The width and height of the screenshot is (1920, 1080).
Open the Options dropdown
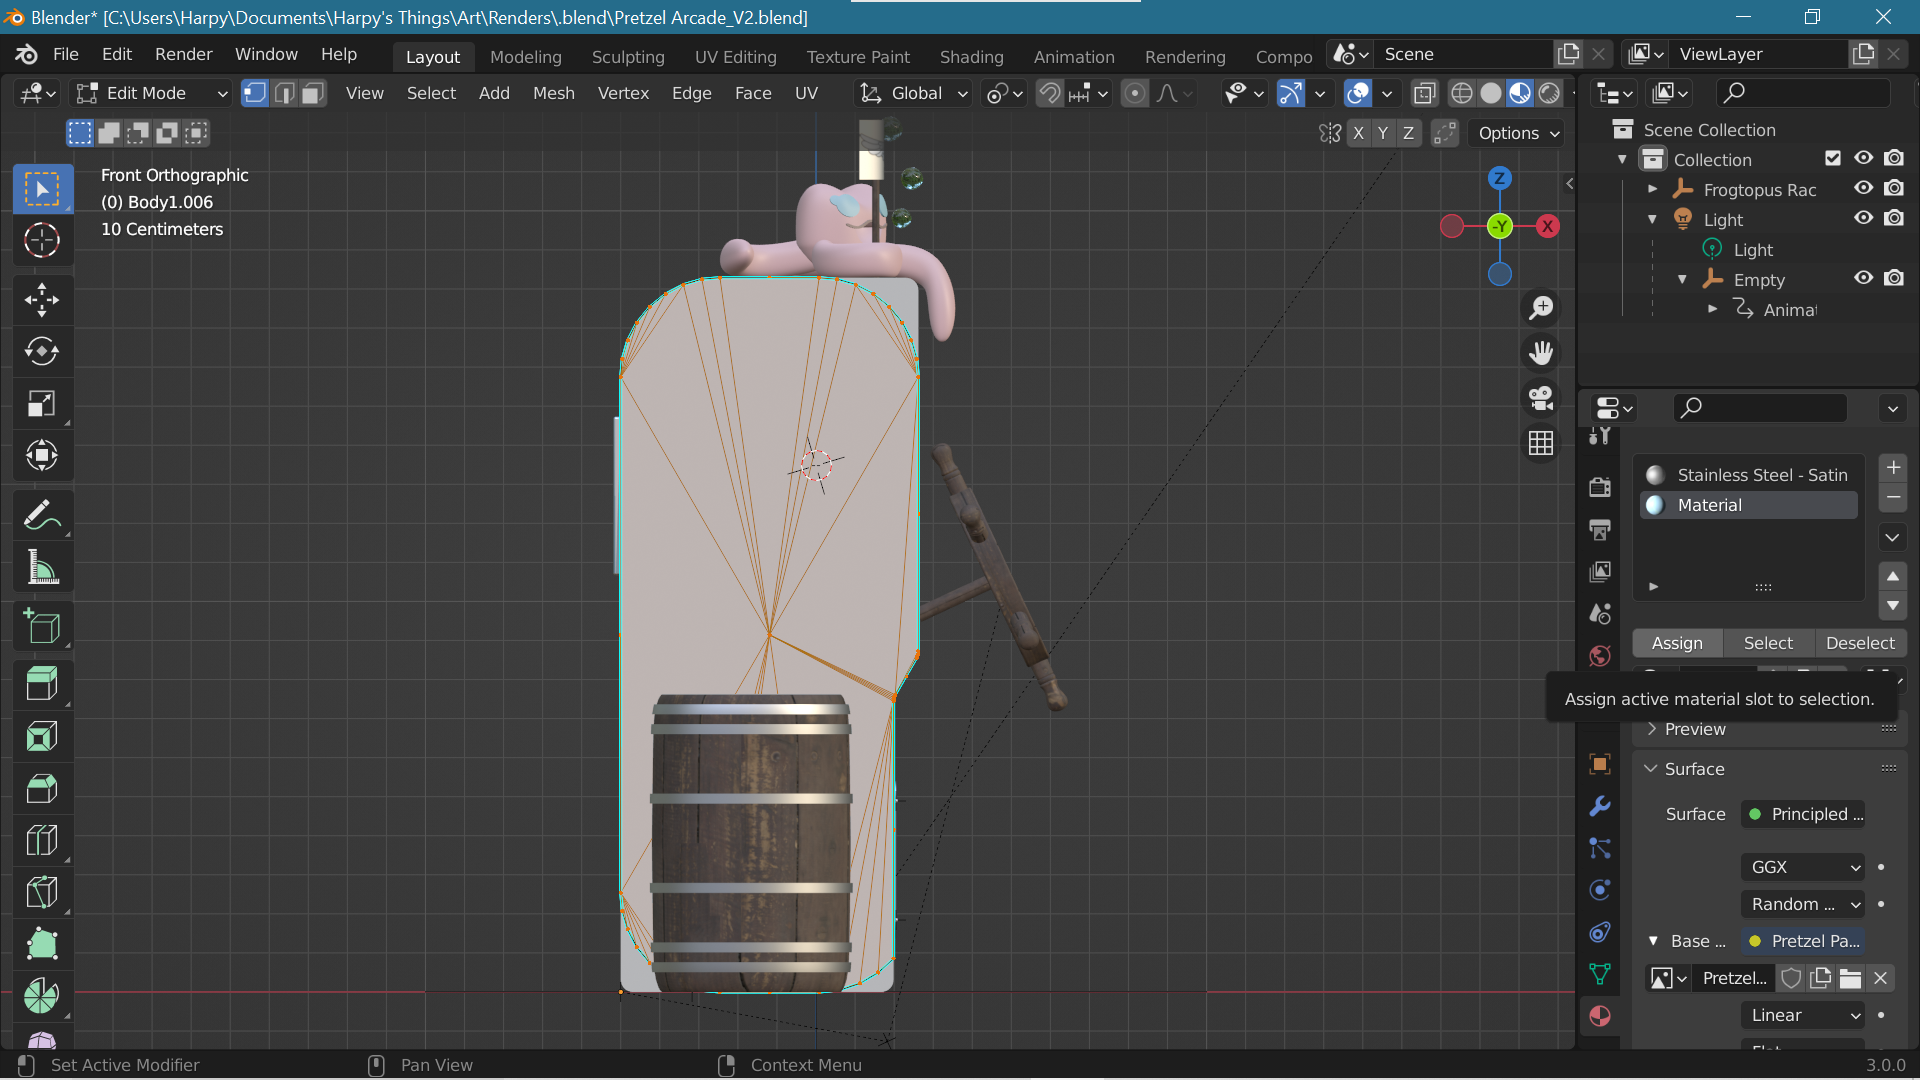(1517, 133)
